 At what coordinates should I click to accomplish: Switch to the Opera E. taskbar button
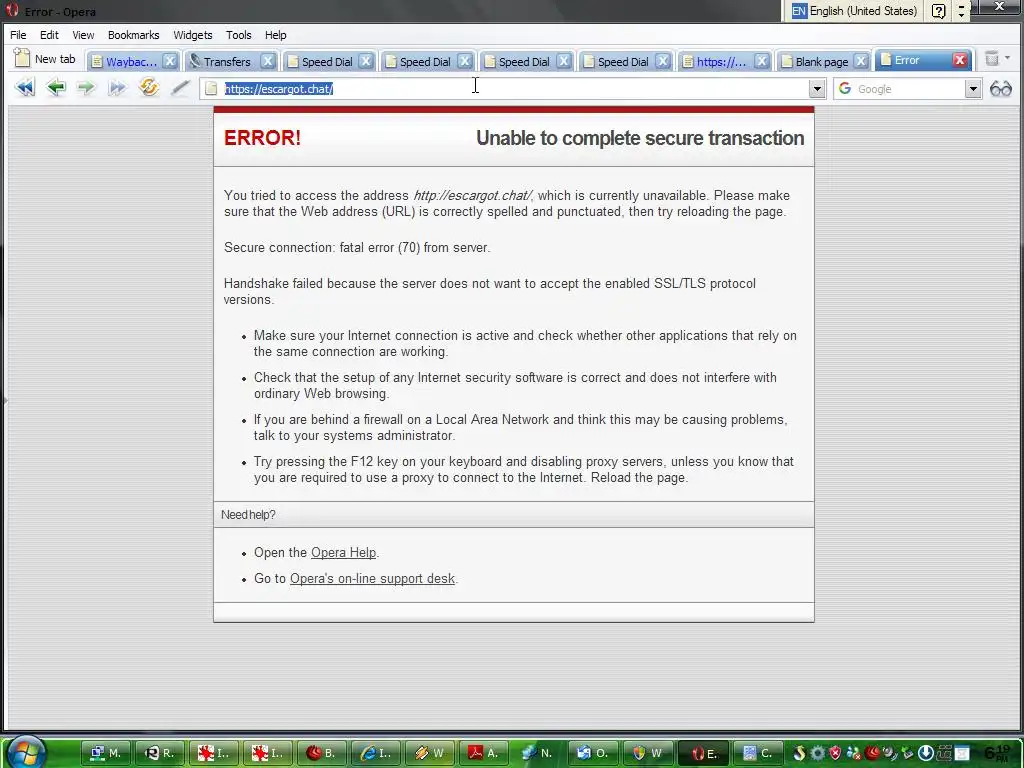(702, 753)
